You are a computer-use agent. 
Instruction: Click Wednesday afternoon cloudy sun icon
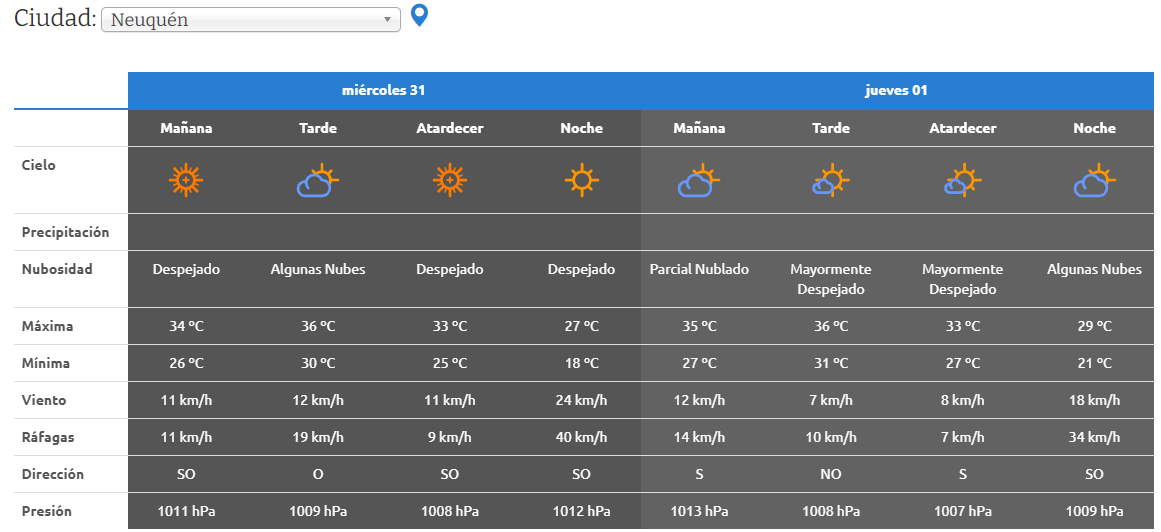[x=318, y=180]
